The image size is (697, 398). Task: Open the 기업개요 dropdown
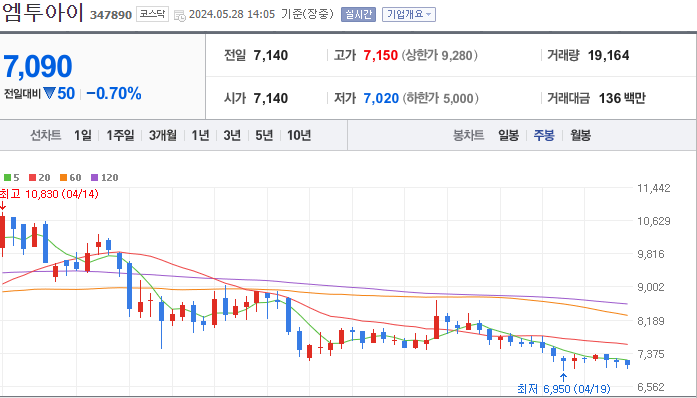(x=409, y=14)
